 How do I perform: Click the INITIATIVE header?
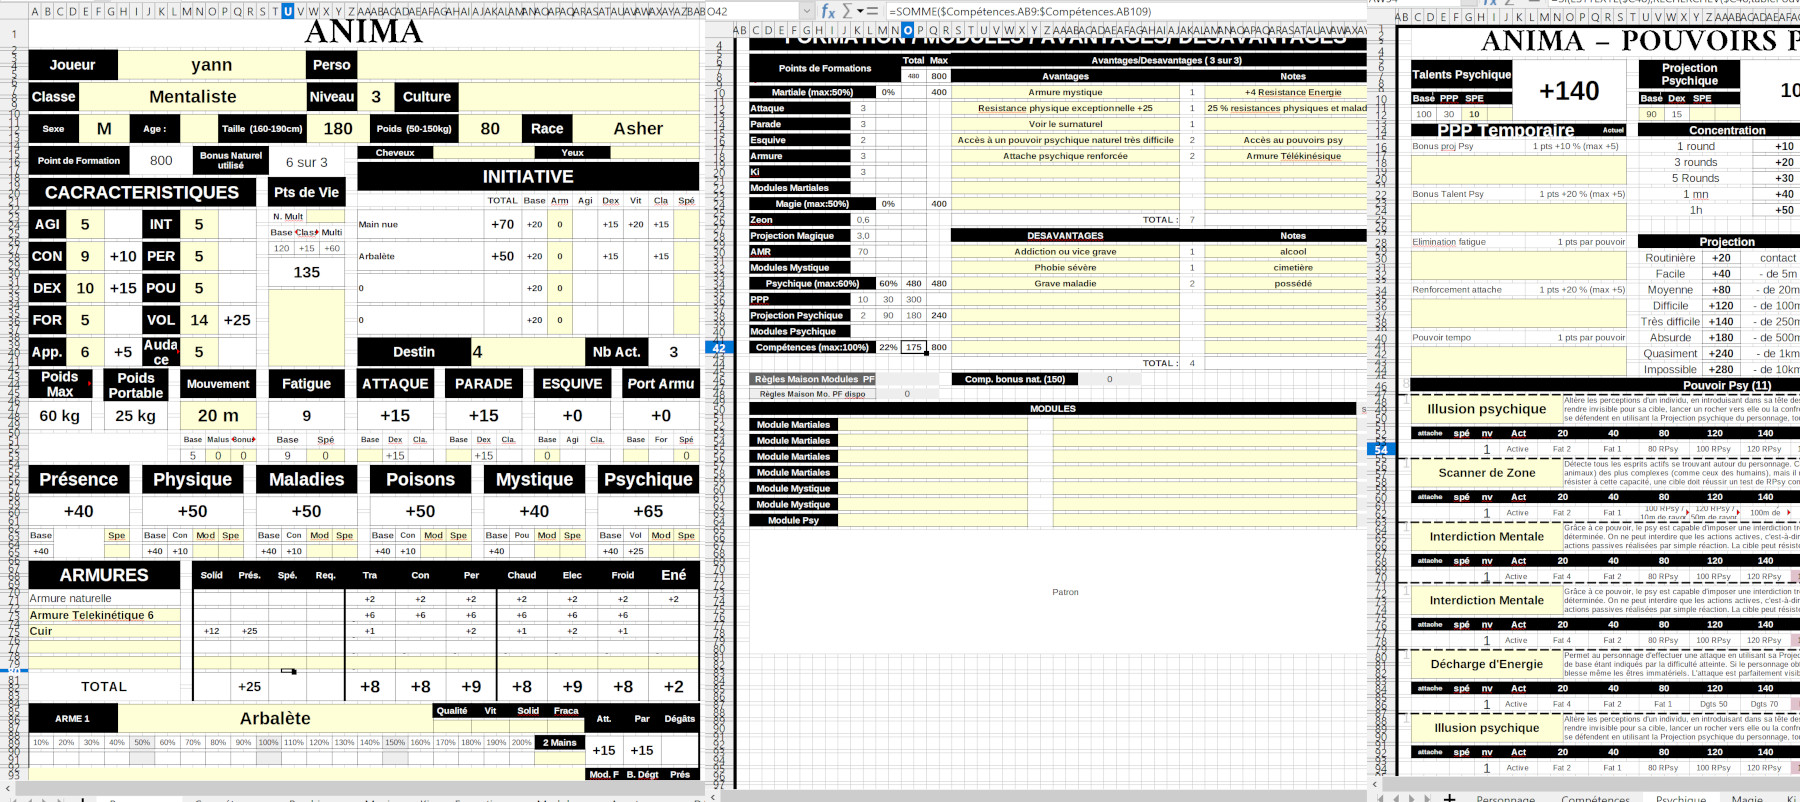click(528, 176)
